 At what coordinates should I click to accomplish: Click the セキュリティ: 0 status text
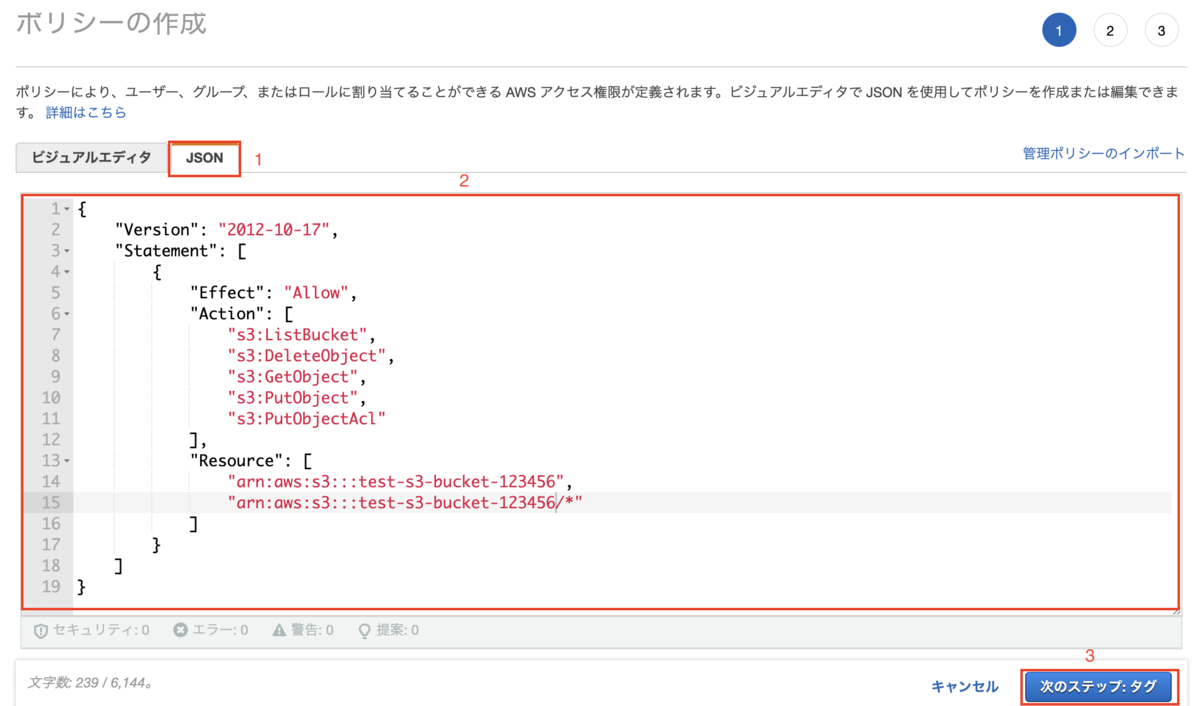[100, 631]
